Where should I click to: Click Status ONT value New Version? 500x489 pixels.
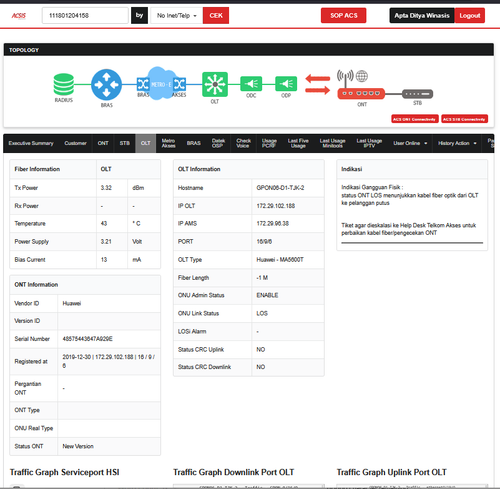(78, 446)
